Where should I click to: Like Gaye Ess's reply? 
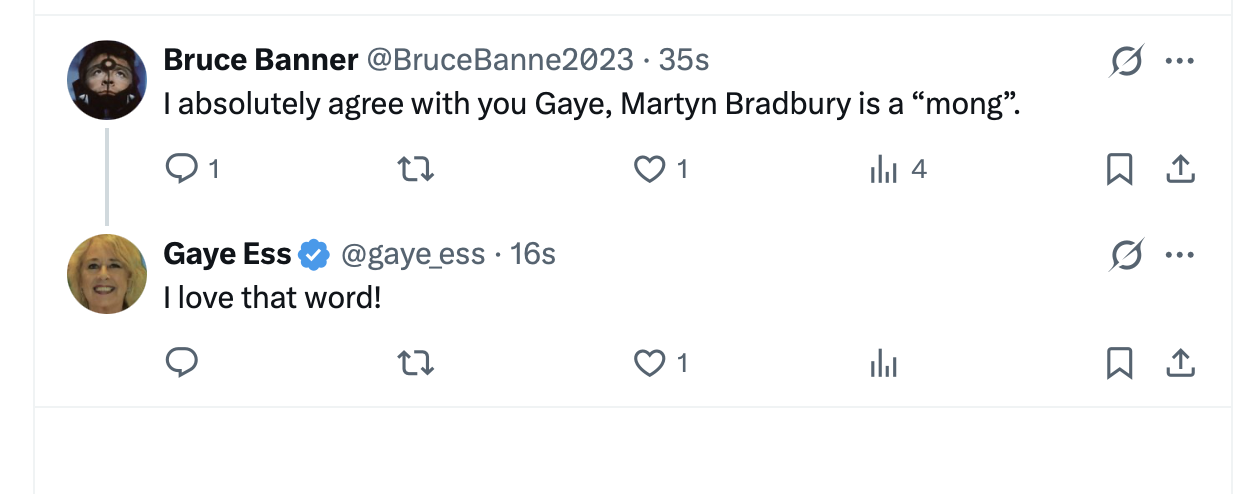[650, 365]
